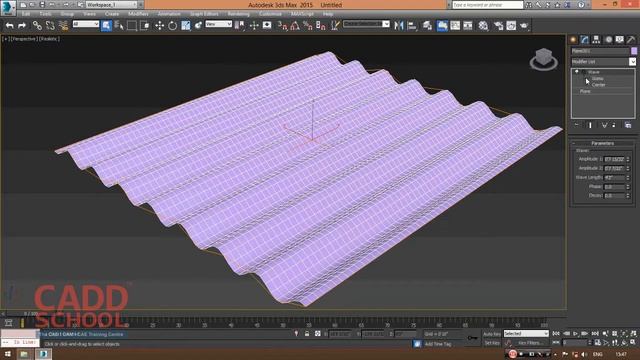Click the Set Key button
Screen dimensions: 640x360
[491, 343]
